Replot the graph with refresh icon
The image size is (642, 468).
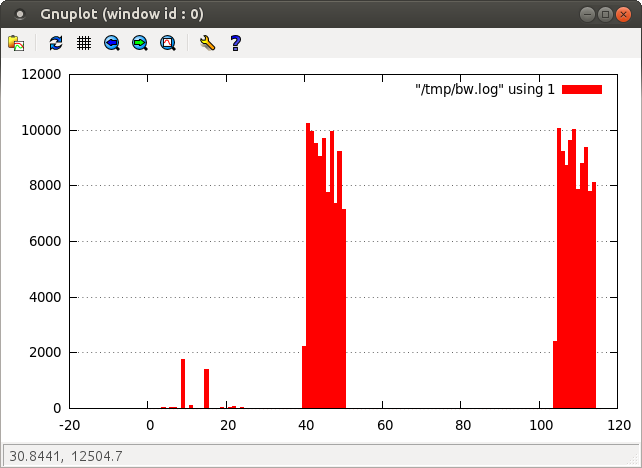[x=56, y=43]
